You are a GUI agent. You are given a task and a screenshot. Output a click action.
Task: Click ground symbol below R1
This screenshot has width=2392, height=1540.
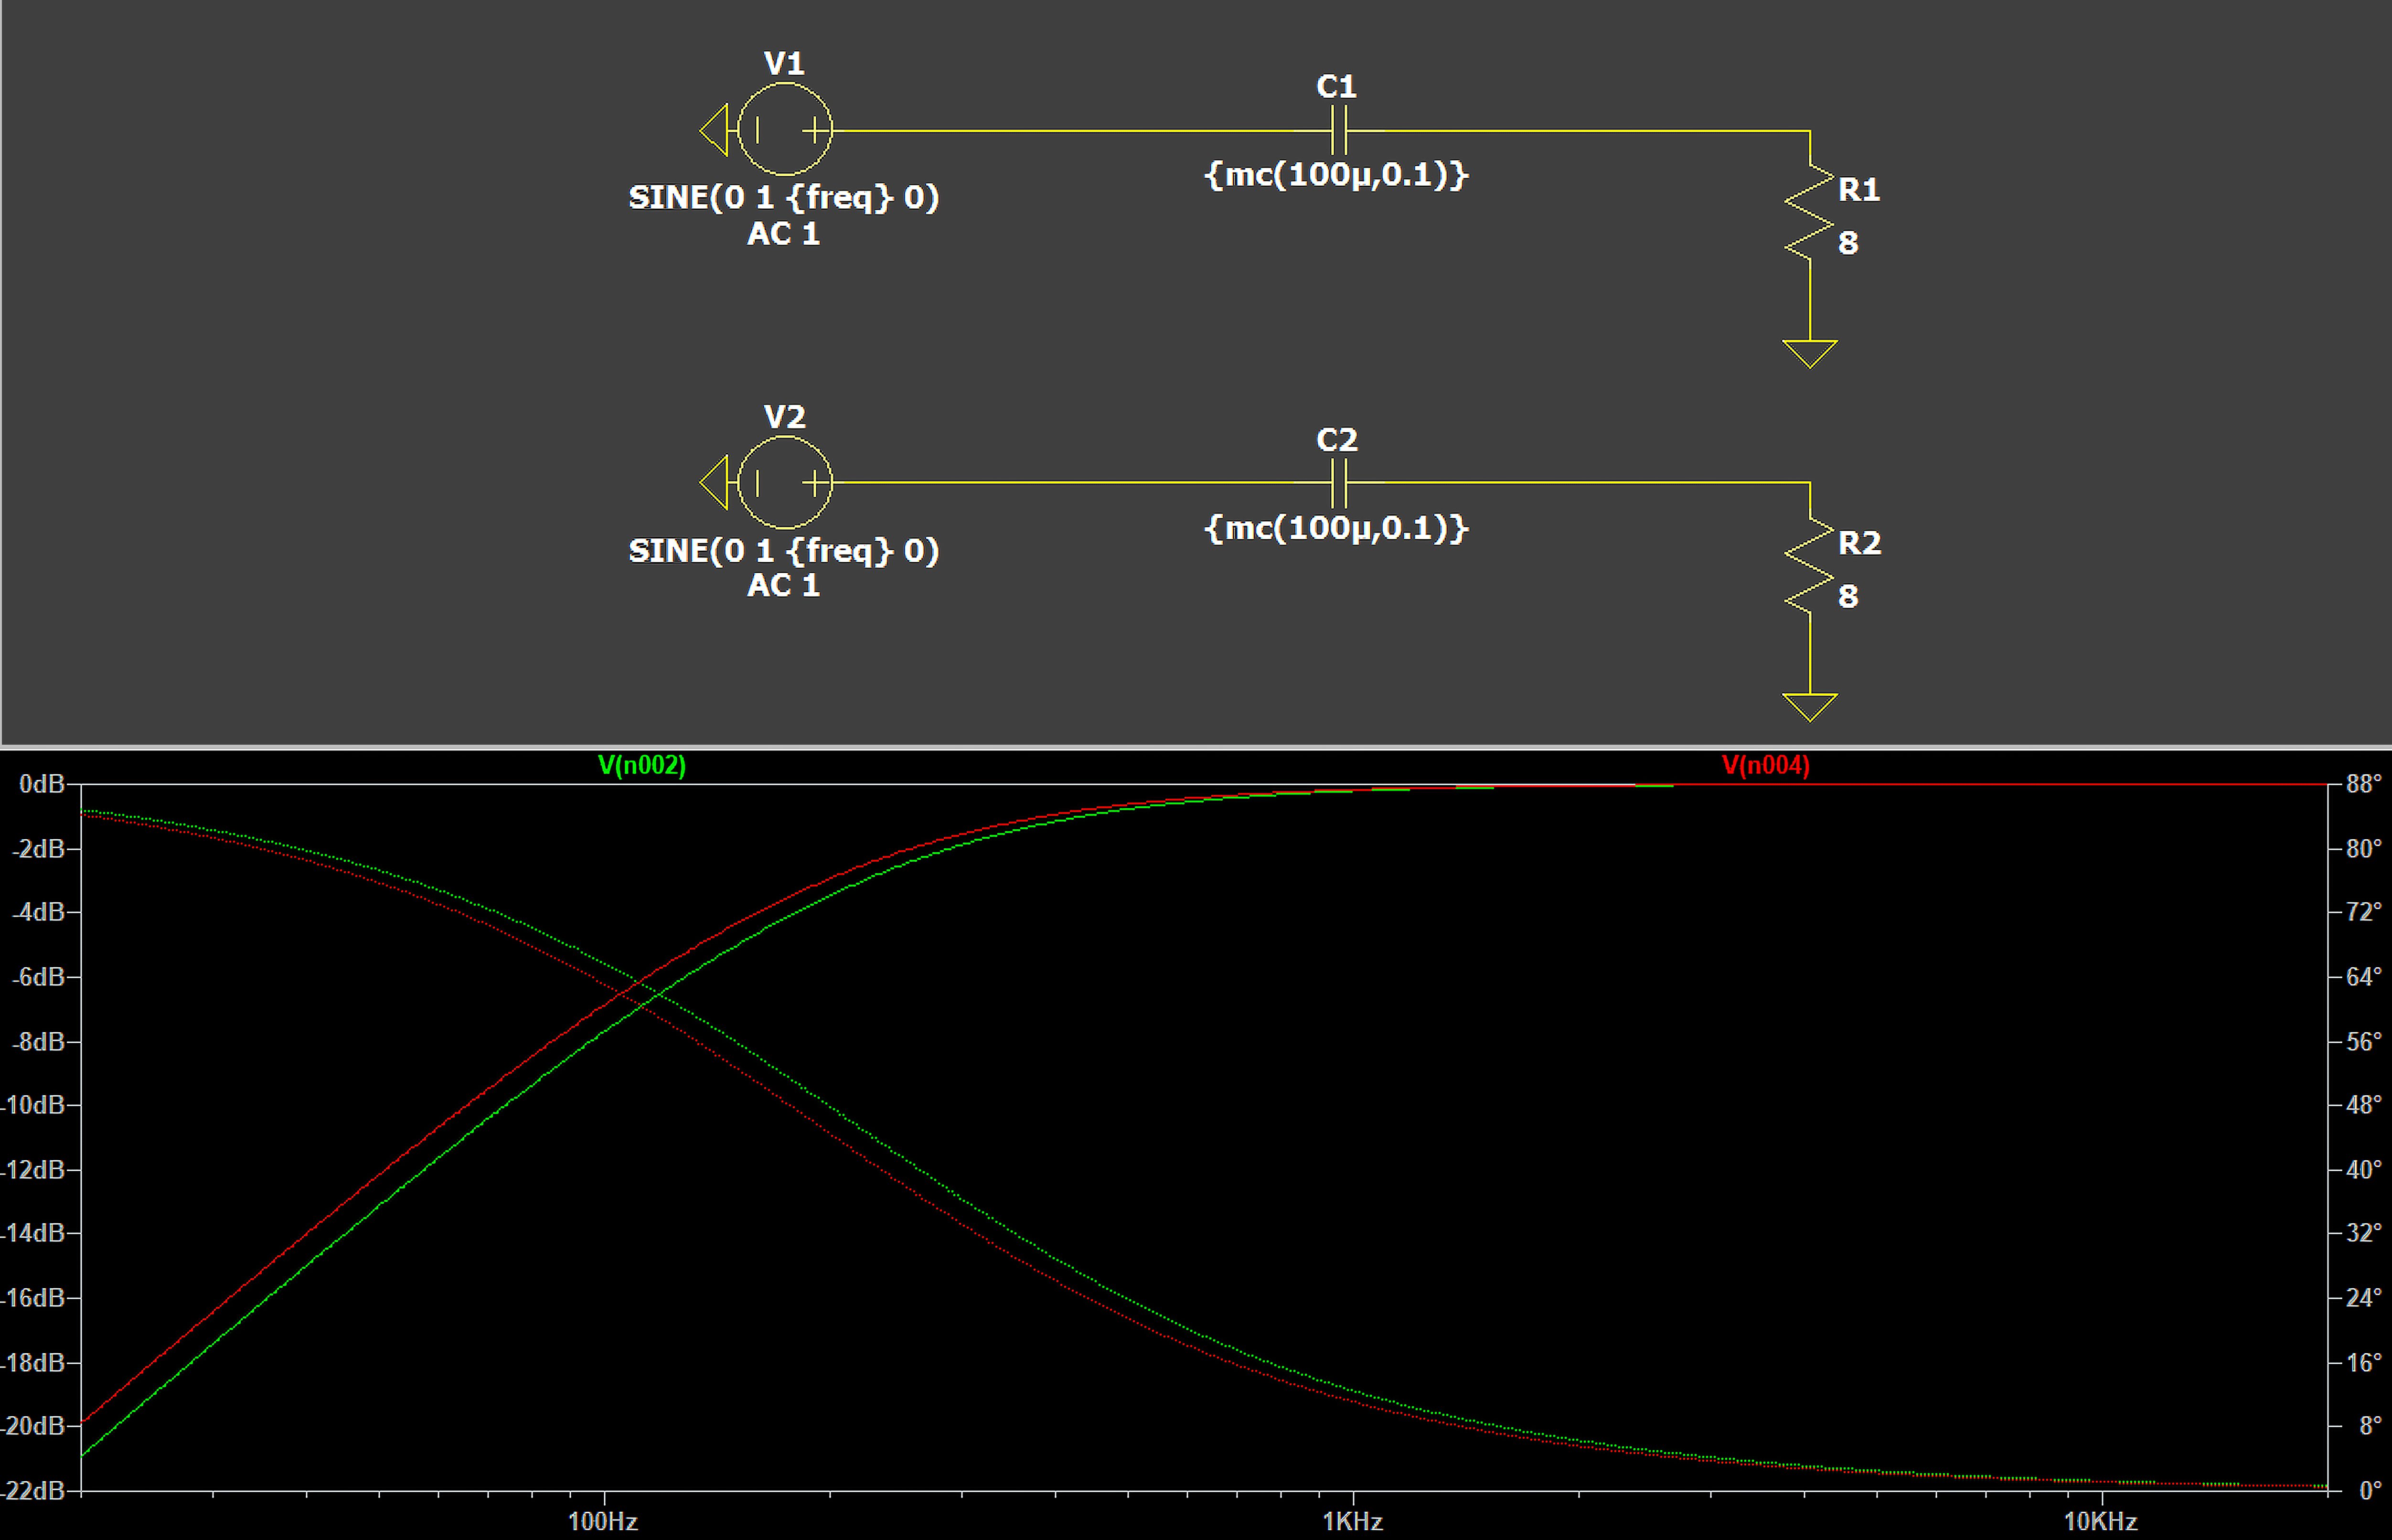(x=1809, y=354)
